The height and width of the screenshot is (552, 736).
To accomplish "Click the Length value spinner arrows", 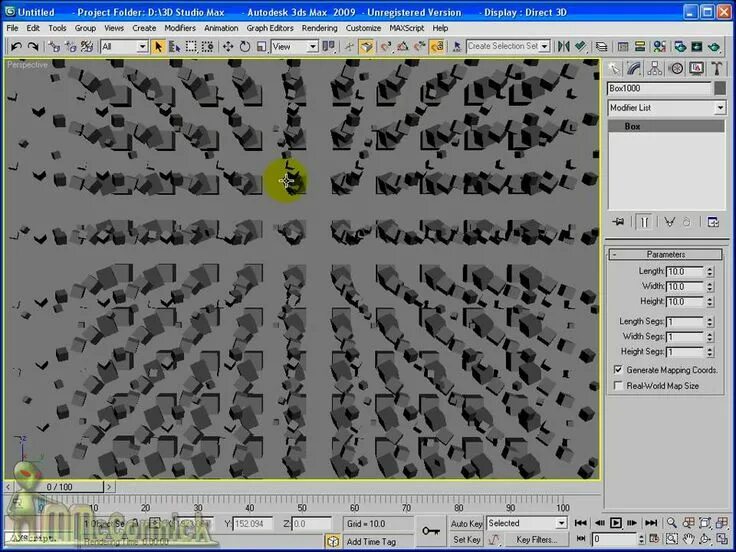I will [x=710, y=271].
